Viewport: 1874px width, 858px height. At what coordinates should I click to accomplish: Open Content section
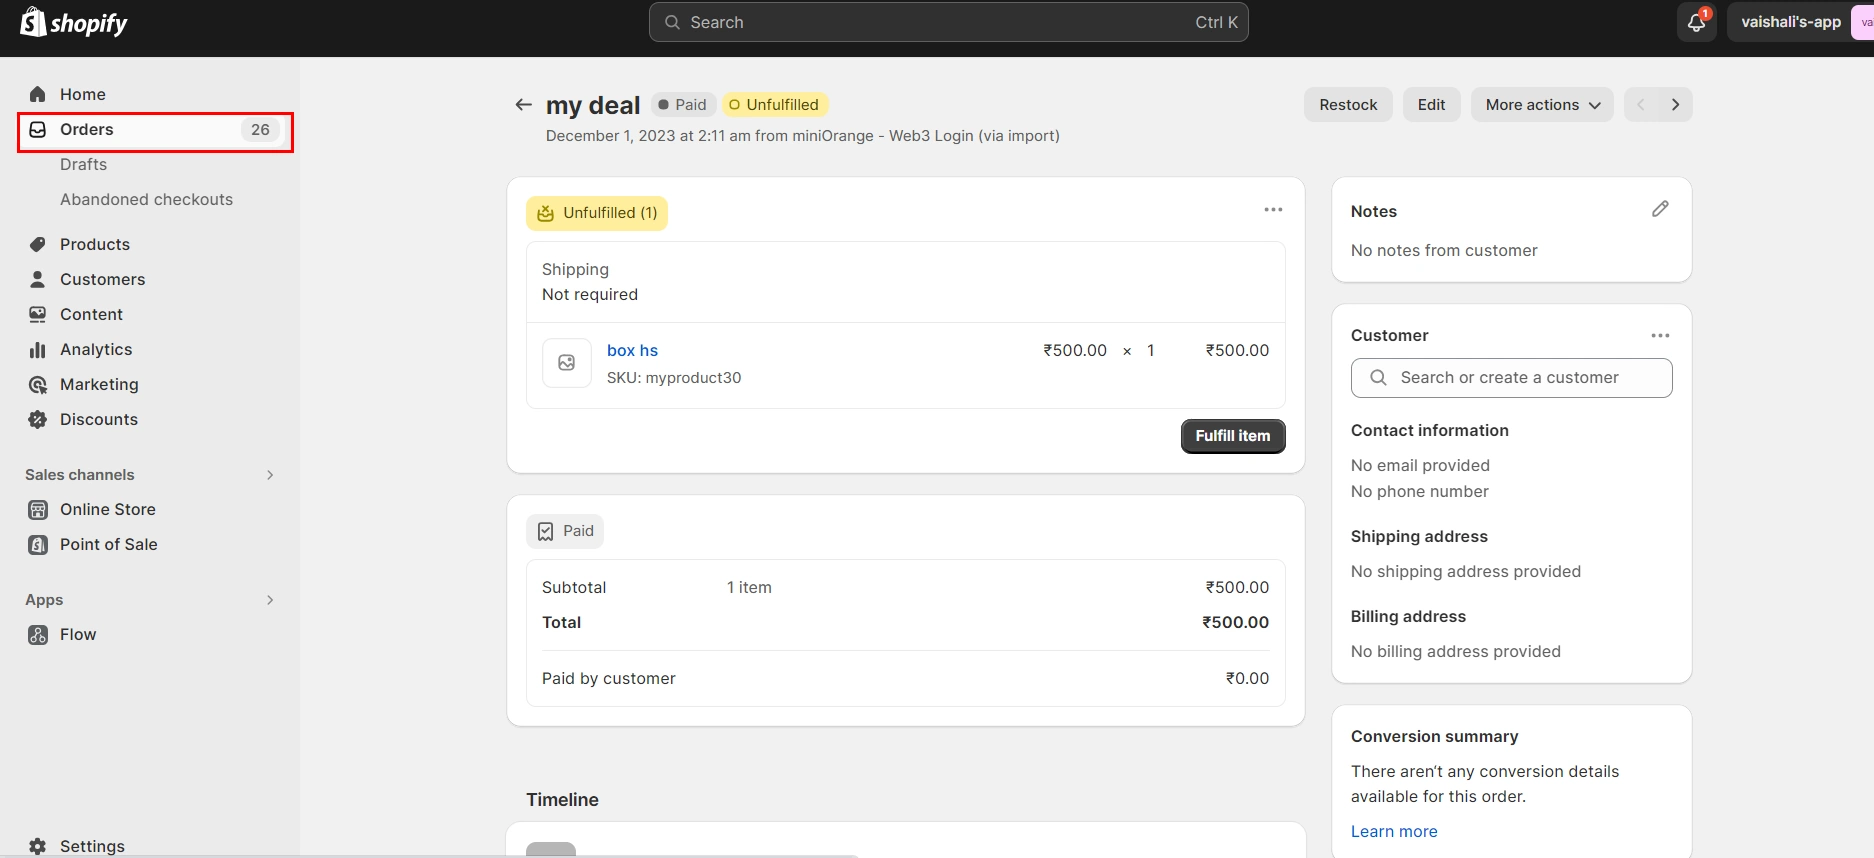(91, 314)
